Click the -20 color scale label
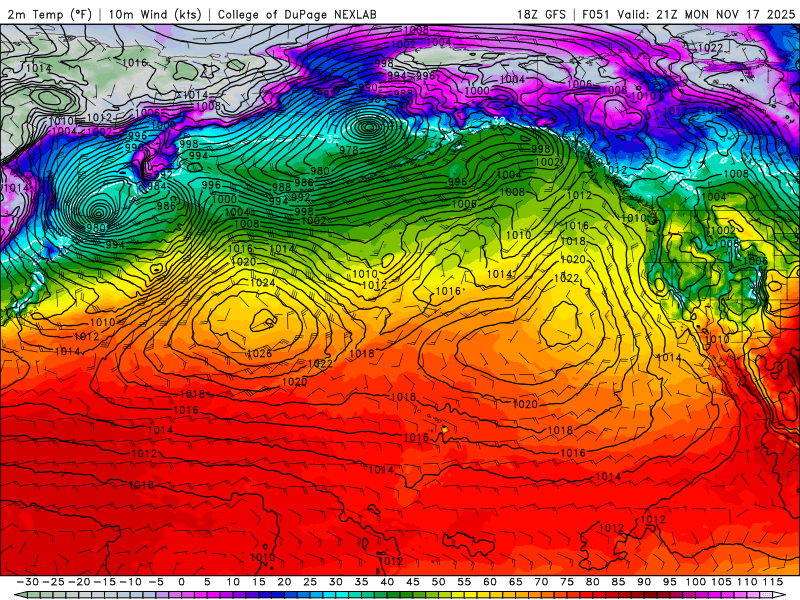Screen dimensions: 800x600 tap(79, 582)
